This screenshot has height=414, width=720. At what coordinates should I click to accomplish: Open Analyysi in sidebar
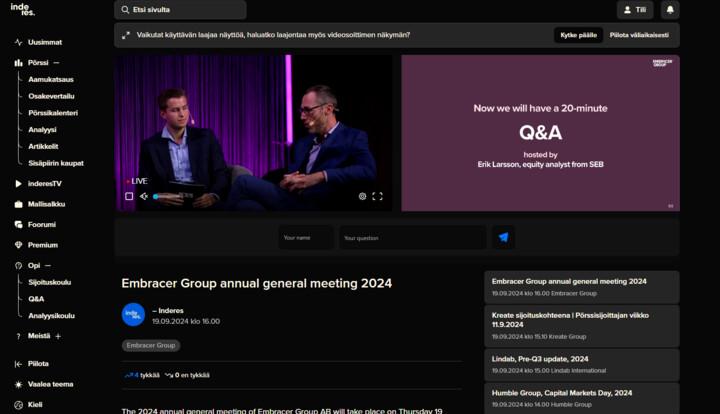[42, 130]
